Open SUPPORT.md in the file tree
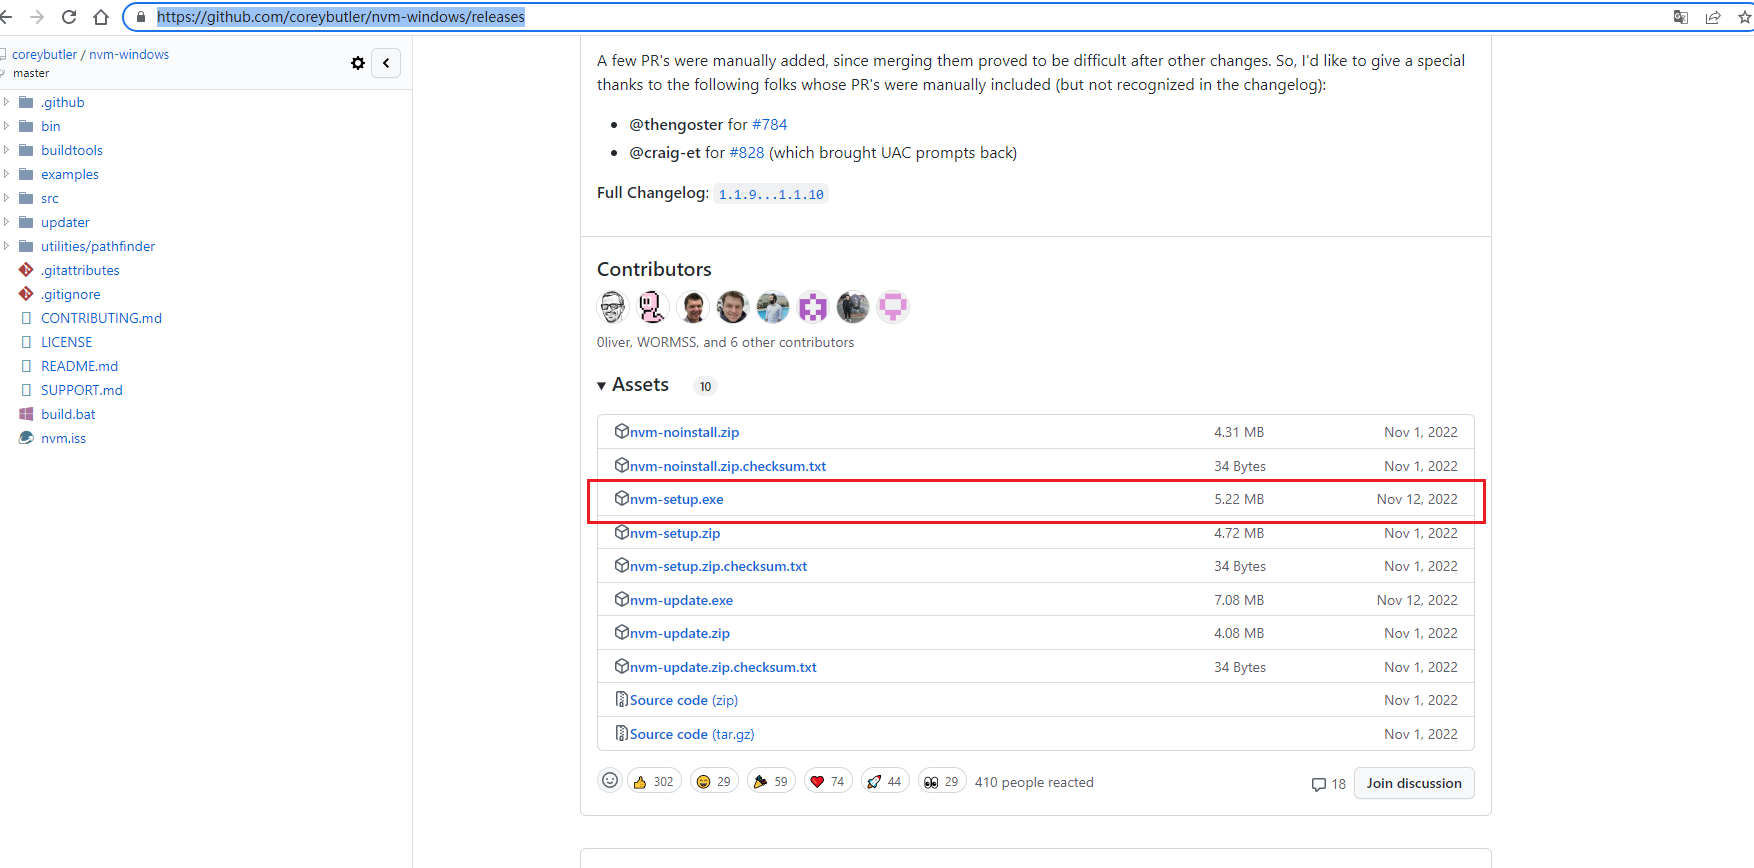Viewport: 1754px width, 868px height. [x=82, y=390]
